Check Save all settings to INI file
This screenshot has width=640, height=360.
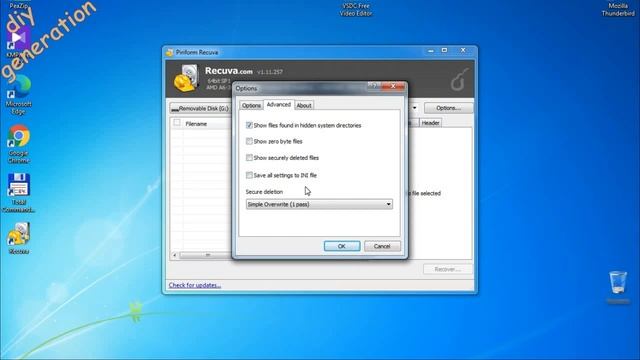tap(249, 175)
